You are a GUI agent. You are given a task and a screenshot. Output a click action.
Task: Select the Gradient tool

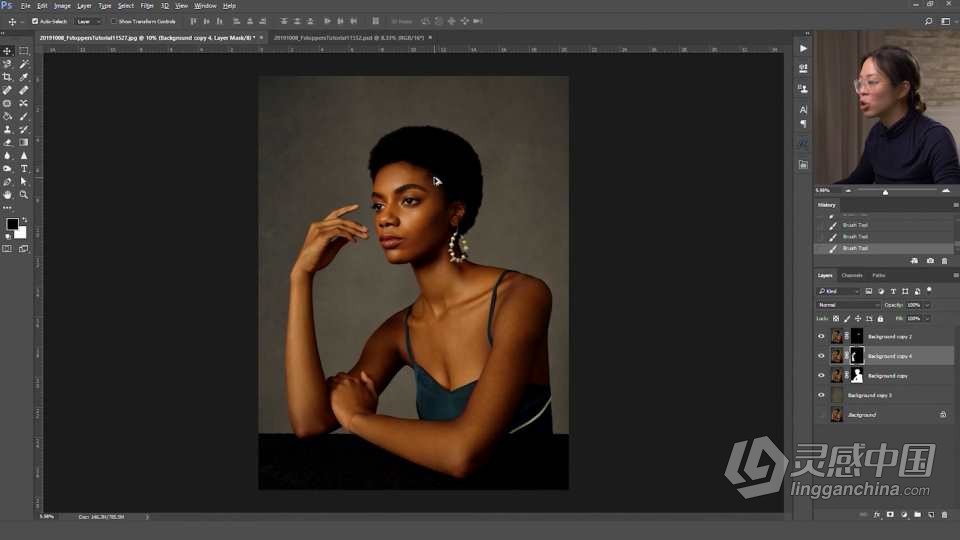pos(23,142)
